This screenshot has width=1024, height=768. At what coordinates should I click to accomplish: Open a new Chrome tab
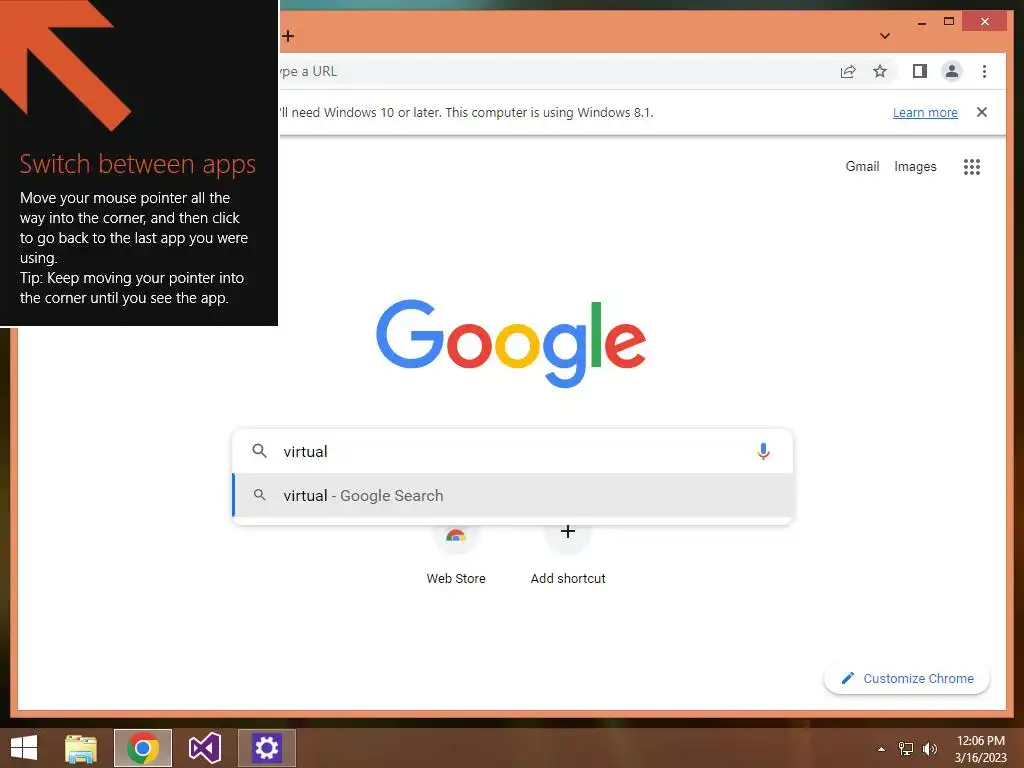tap(288, 36)
